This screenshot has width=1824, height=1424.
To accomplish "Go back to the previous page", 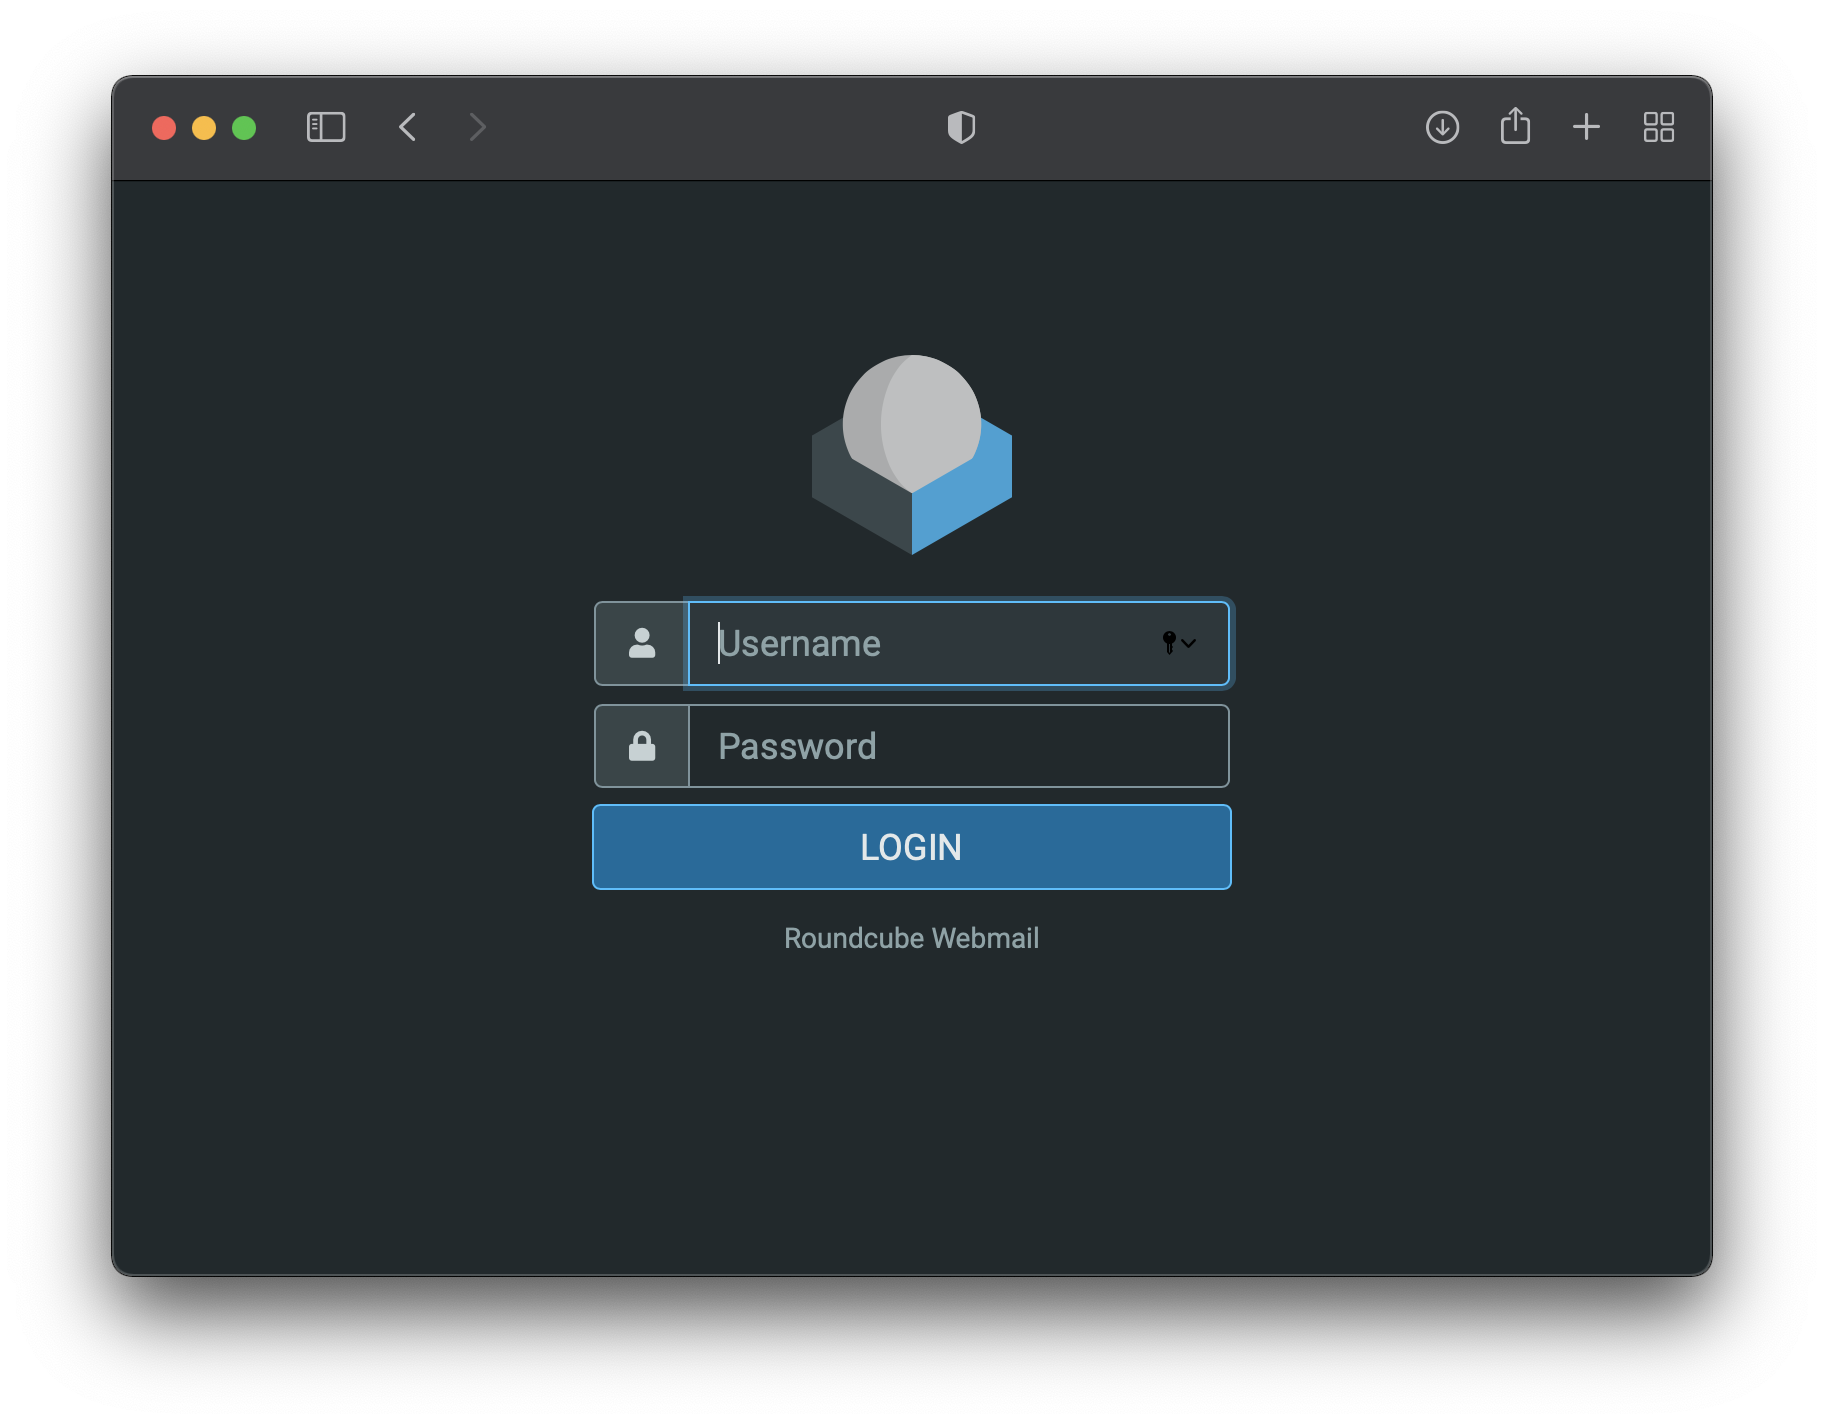I will pos(407,127).
